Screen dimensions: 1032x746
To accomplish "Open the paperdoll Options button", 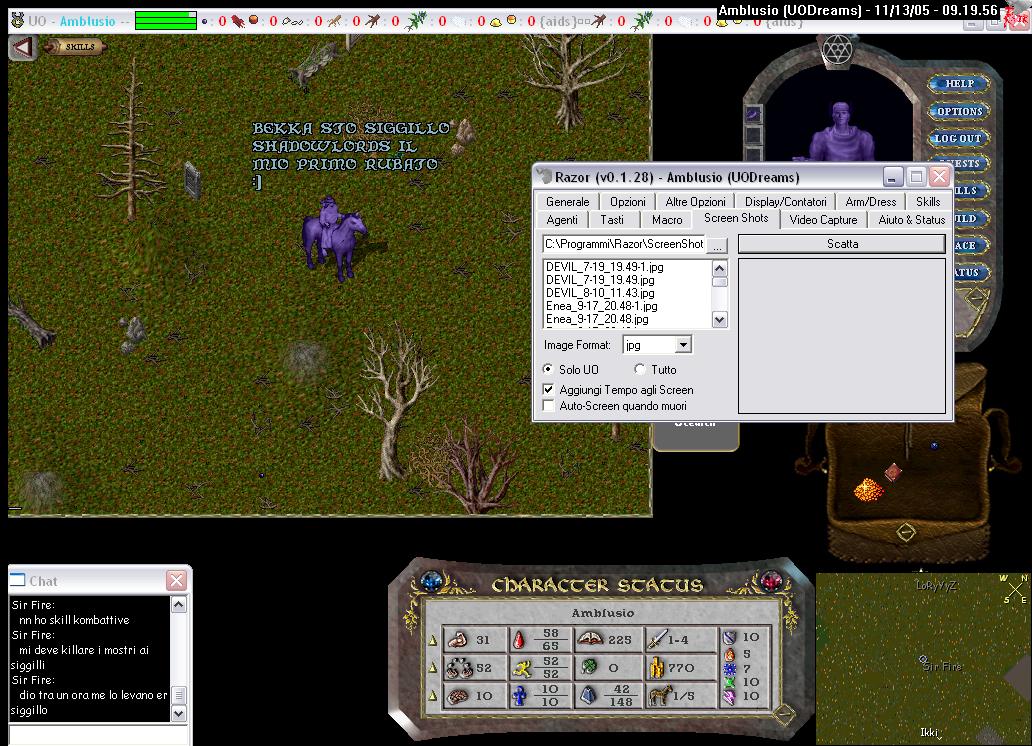I will pyautogui.click(x=959, y=111).
